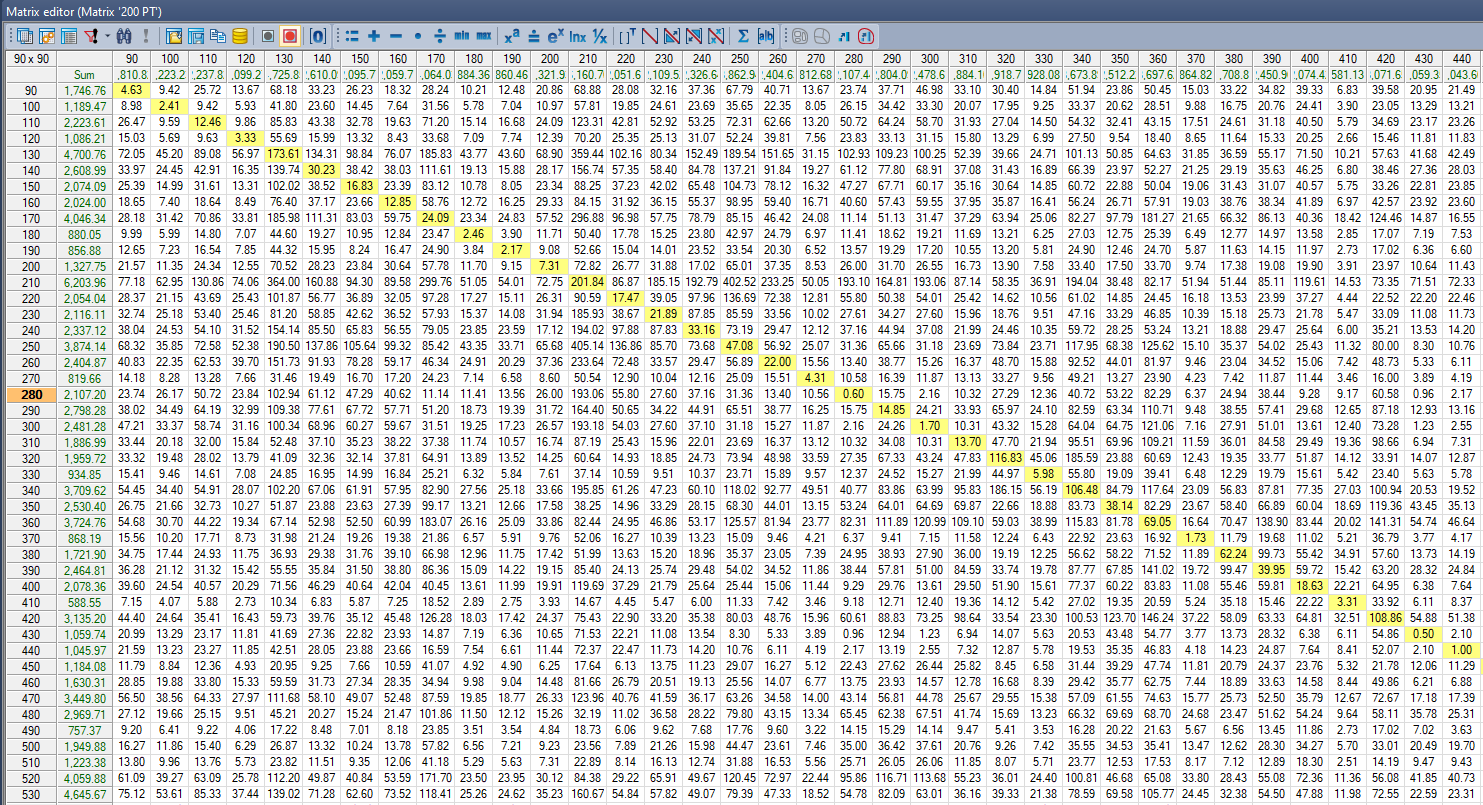Click the sigma sum icon
The width and height of the screenshot is (1483, 805).
point(743,36)
